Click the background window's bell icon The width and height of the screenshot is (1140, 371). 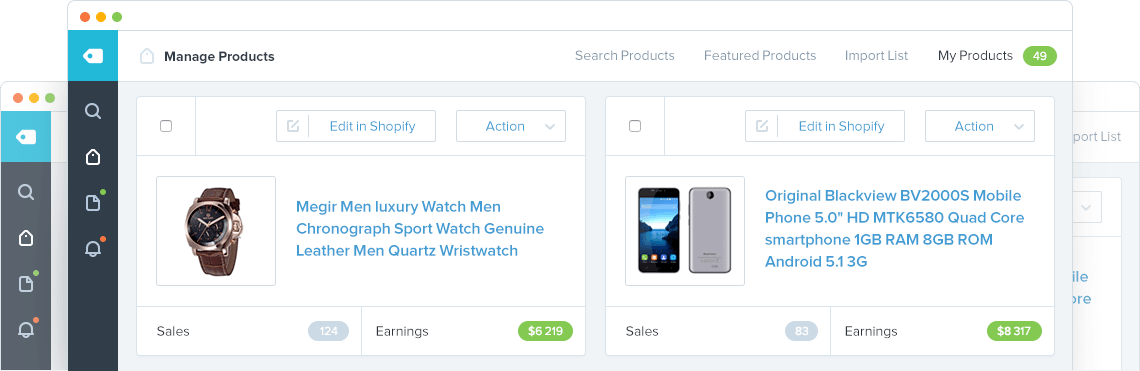26,329
